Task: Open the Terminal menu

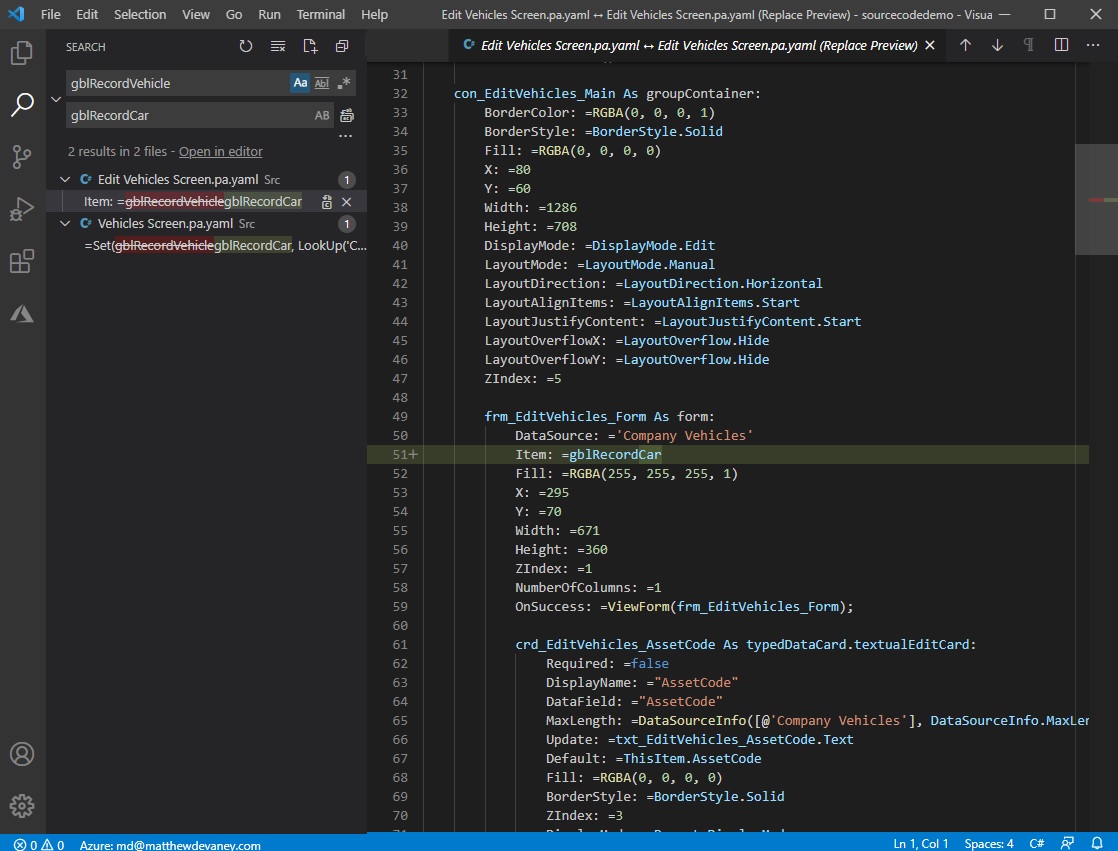Action: [x=320, y=14]
